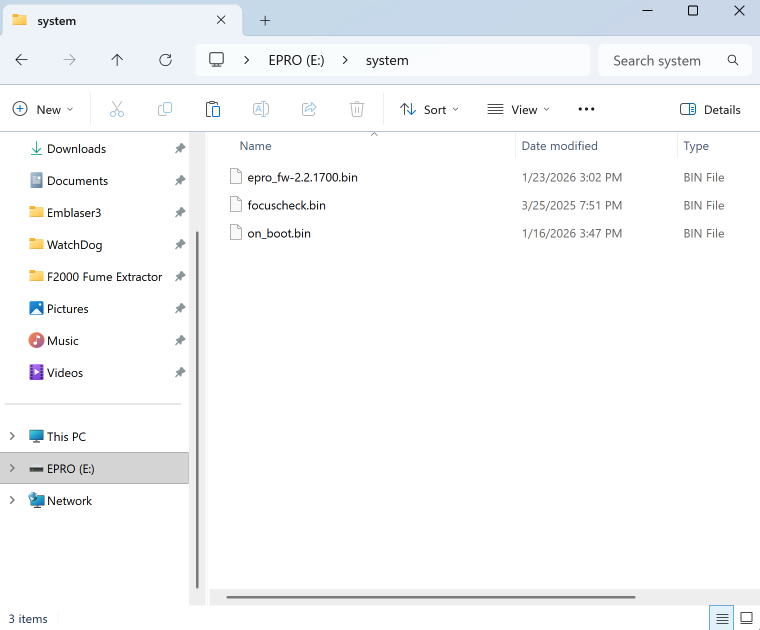This screenshot has height=630, width=760.
Task: Click the Cut scissors icon
Action: (x=117, y=109)
